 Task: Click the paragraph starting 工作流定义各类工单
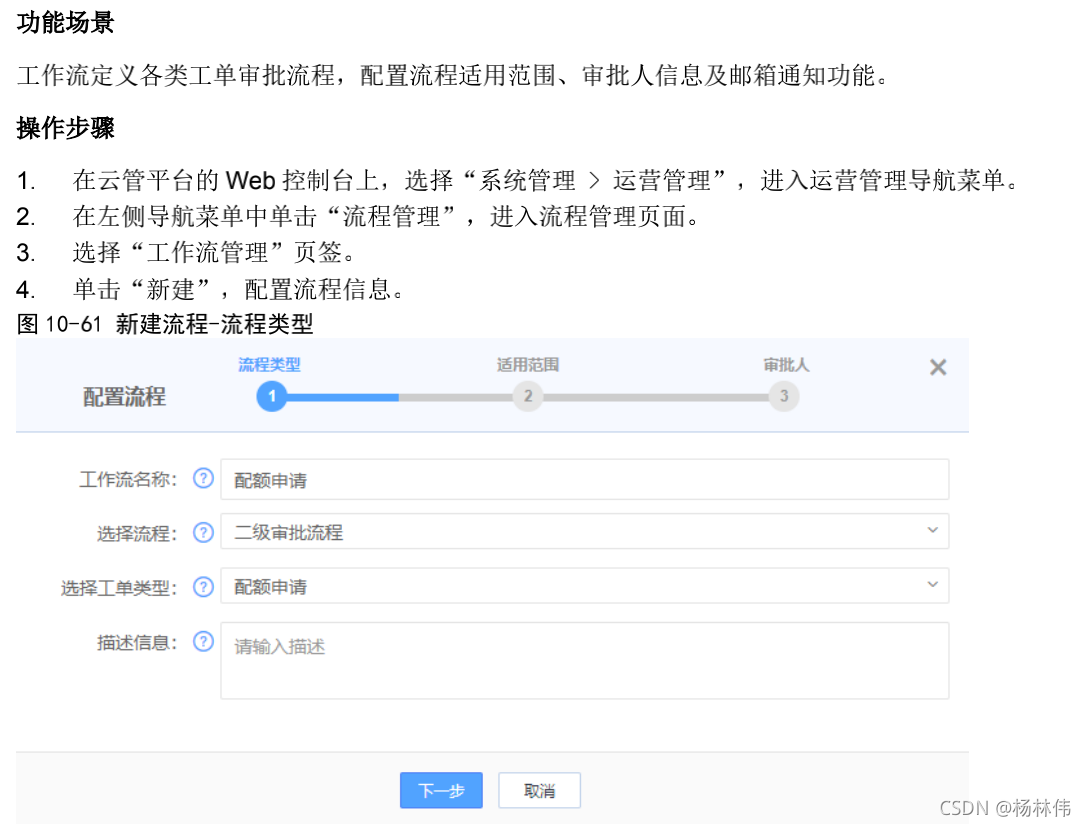[453, 75]
